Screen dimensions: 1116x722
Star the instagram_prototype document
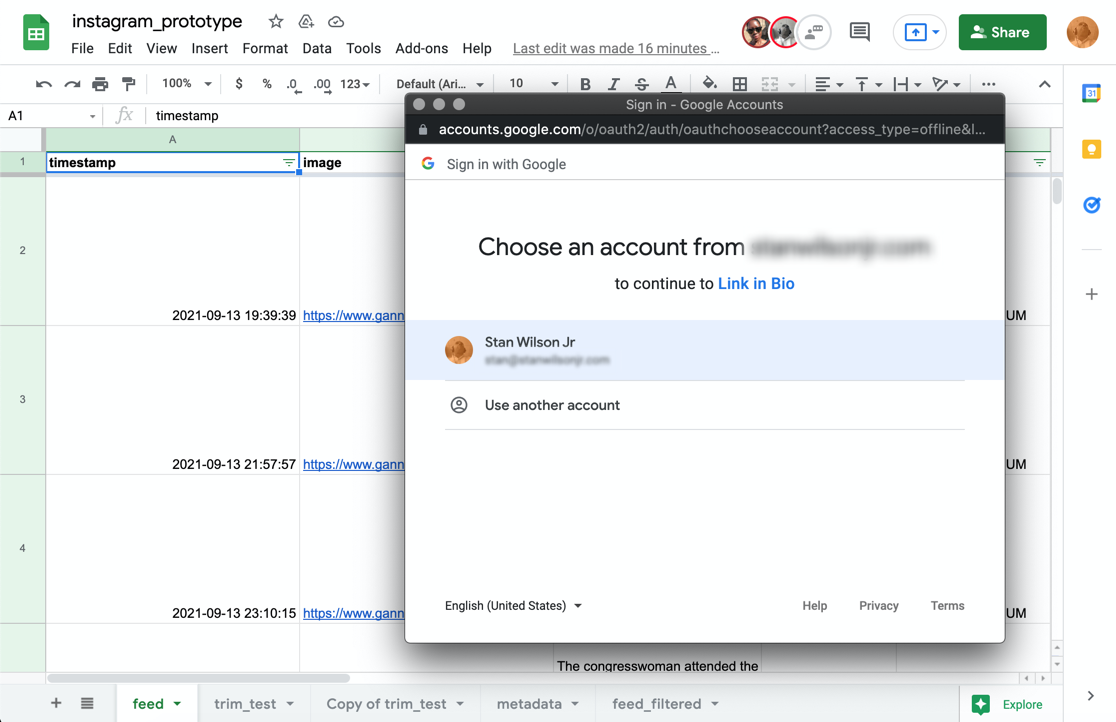tap(276, 21)
